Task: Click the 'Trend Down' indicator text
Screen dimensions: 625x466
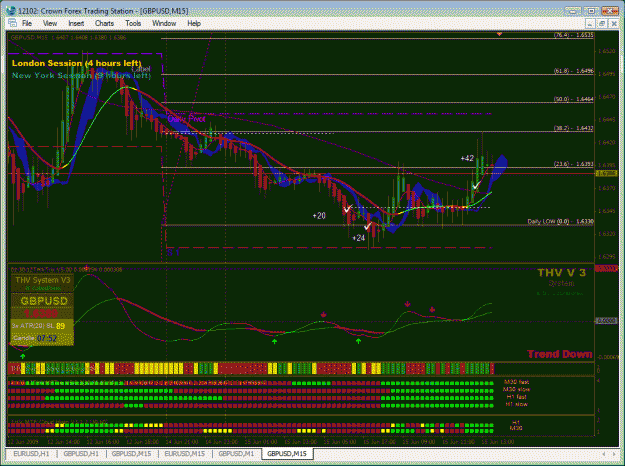Action: (x=560, y=354)
